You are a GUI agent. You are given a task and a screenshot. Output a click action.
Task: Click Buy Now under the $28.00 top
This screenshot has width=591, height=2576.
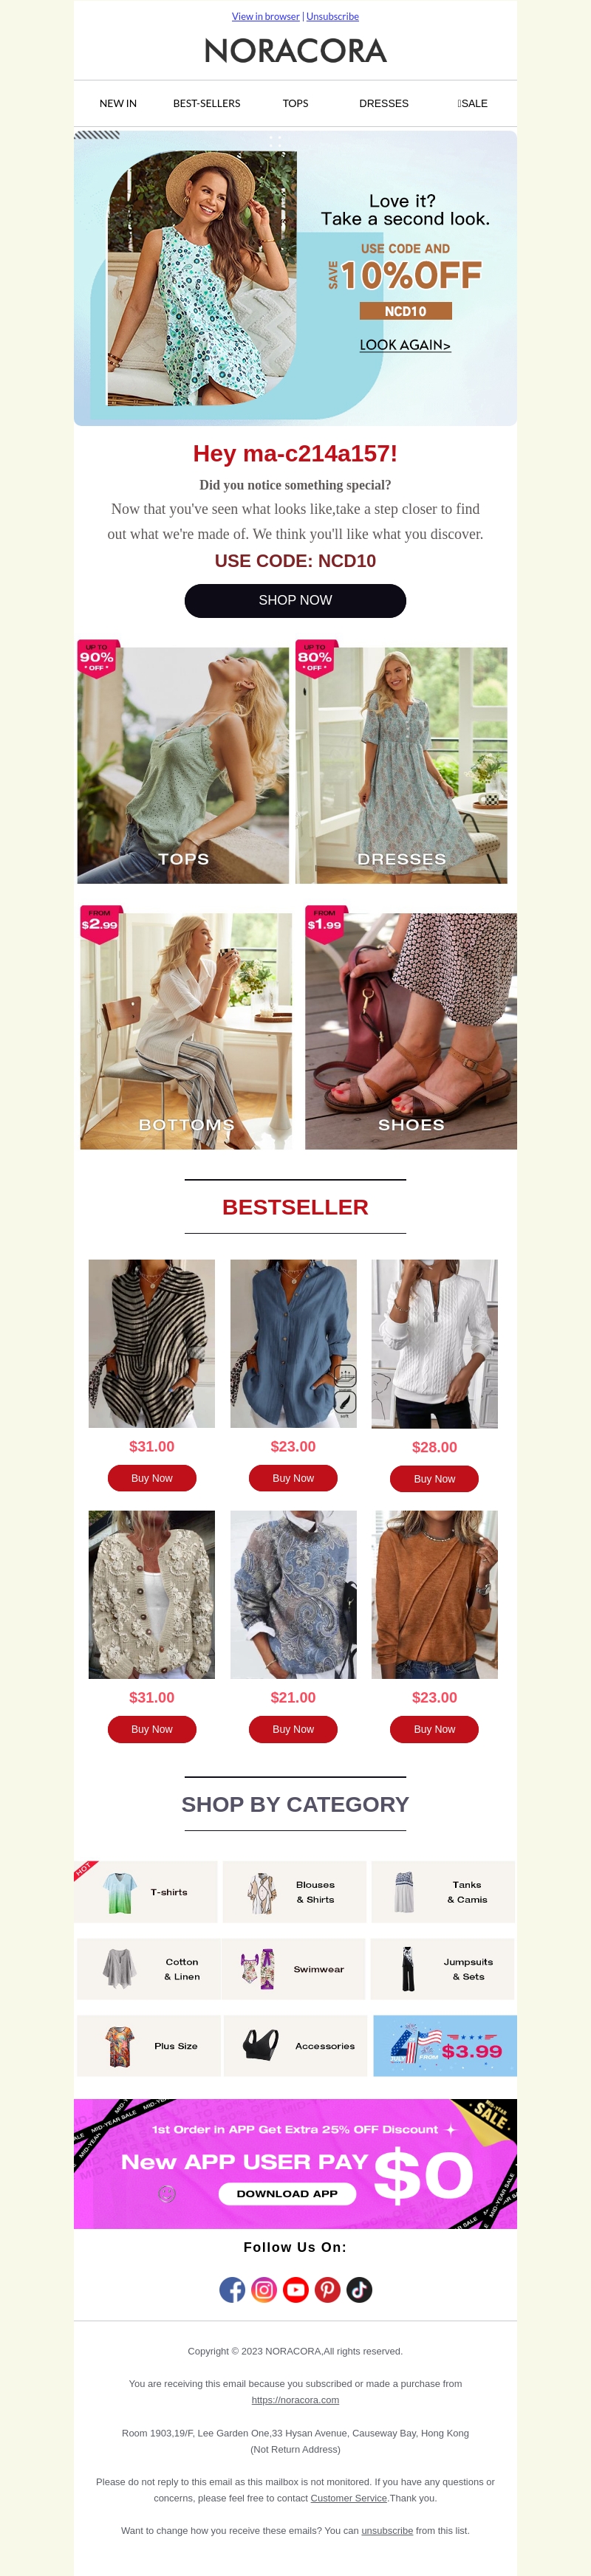click(x=434, y=1479)
